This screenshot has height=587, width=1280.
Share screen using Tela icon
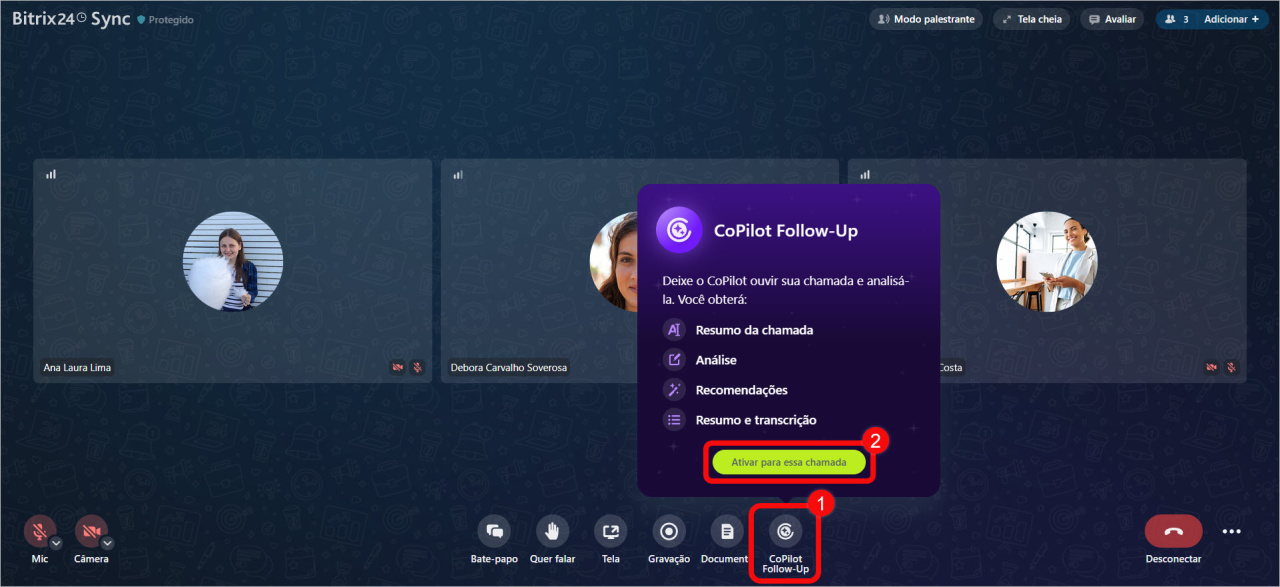(610, 531)
